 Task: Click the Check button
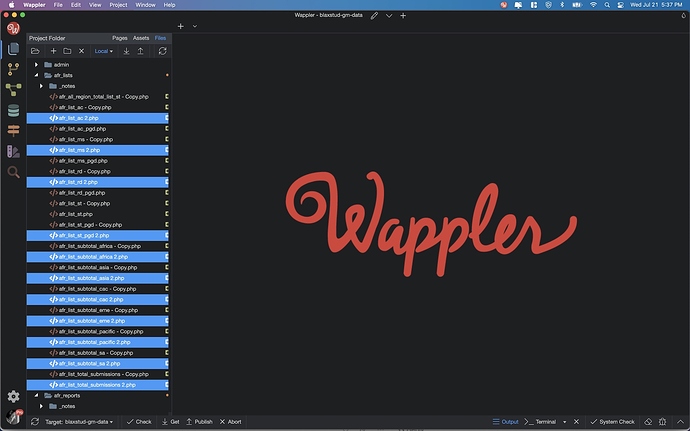139,422
